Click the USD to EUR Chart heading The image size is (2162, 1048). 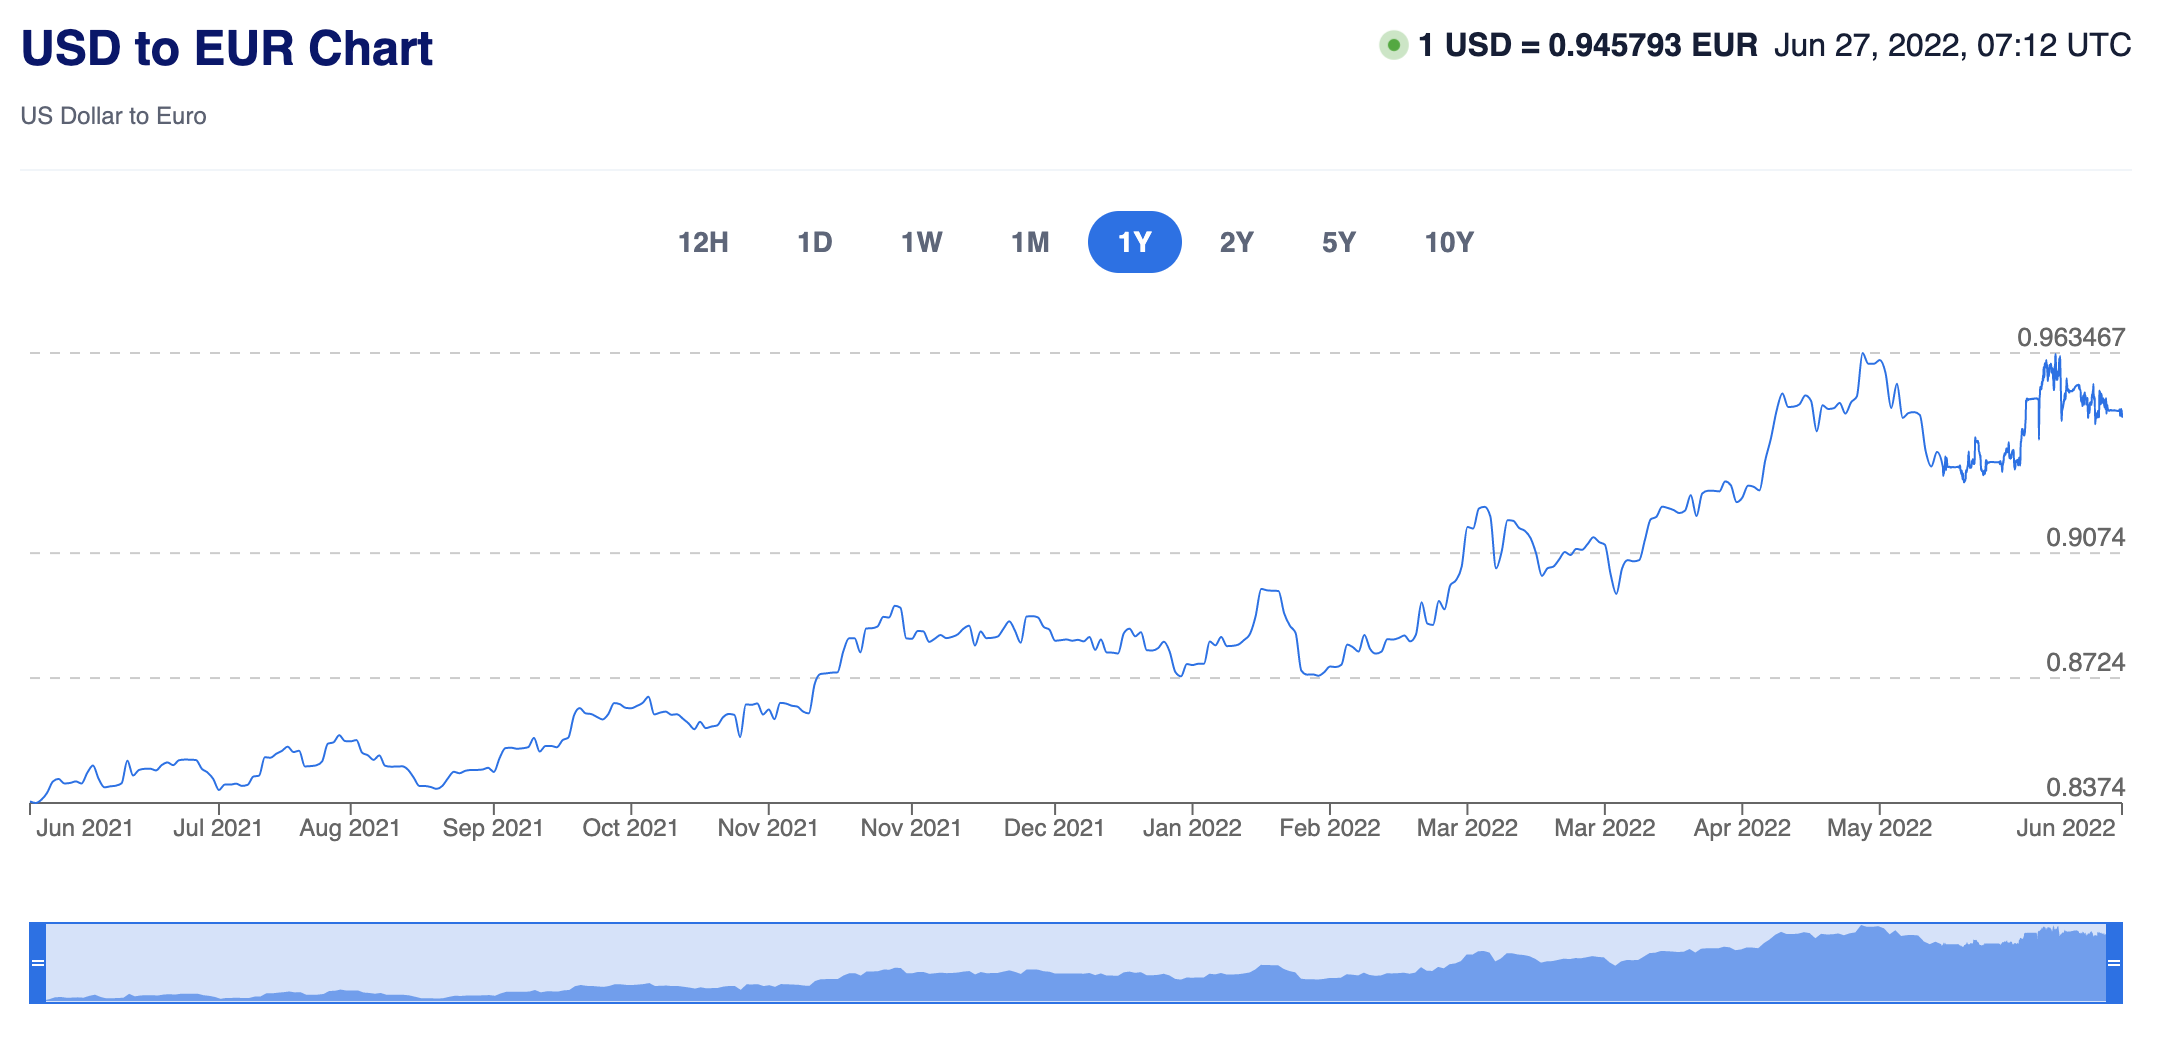click(227, 48)
